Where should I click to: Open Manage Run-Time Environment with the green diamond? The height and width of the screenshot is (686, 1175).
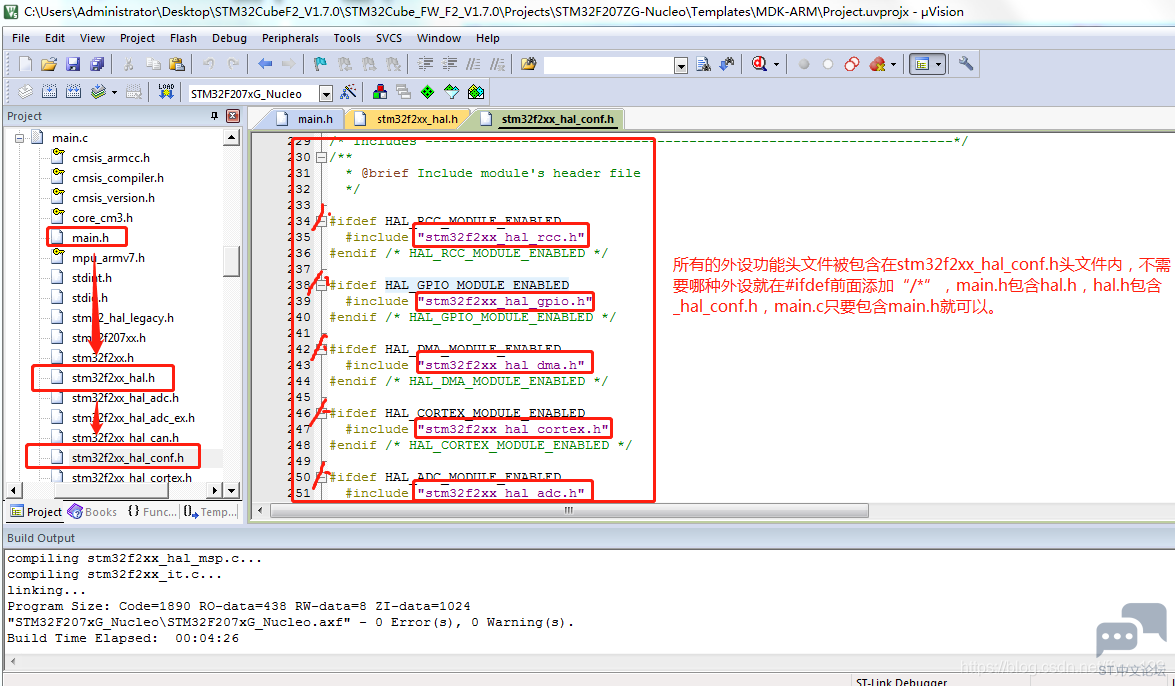(427, 92)
